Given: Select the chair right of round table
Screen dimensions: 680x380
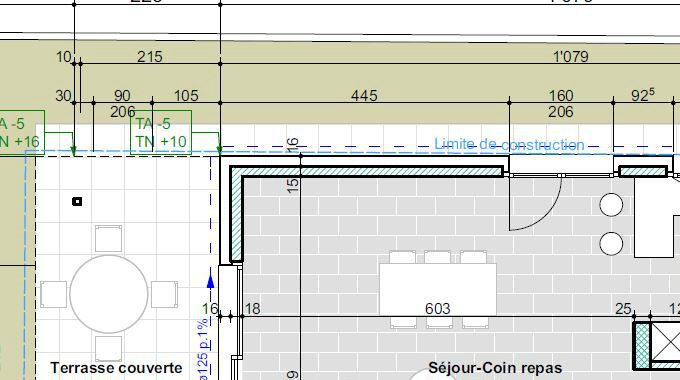Looking at the screenshot, I should 164,295.
